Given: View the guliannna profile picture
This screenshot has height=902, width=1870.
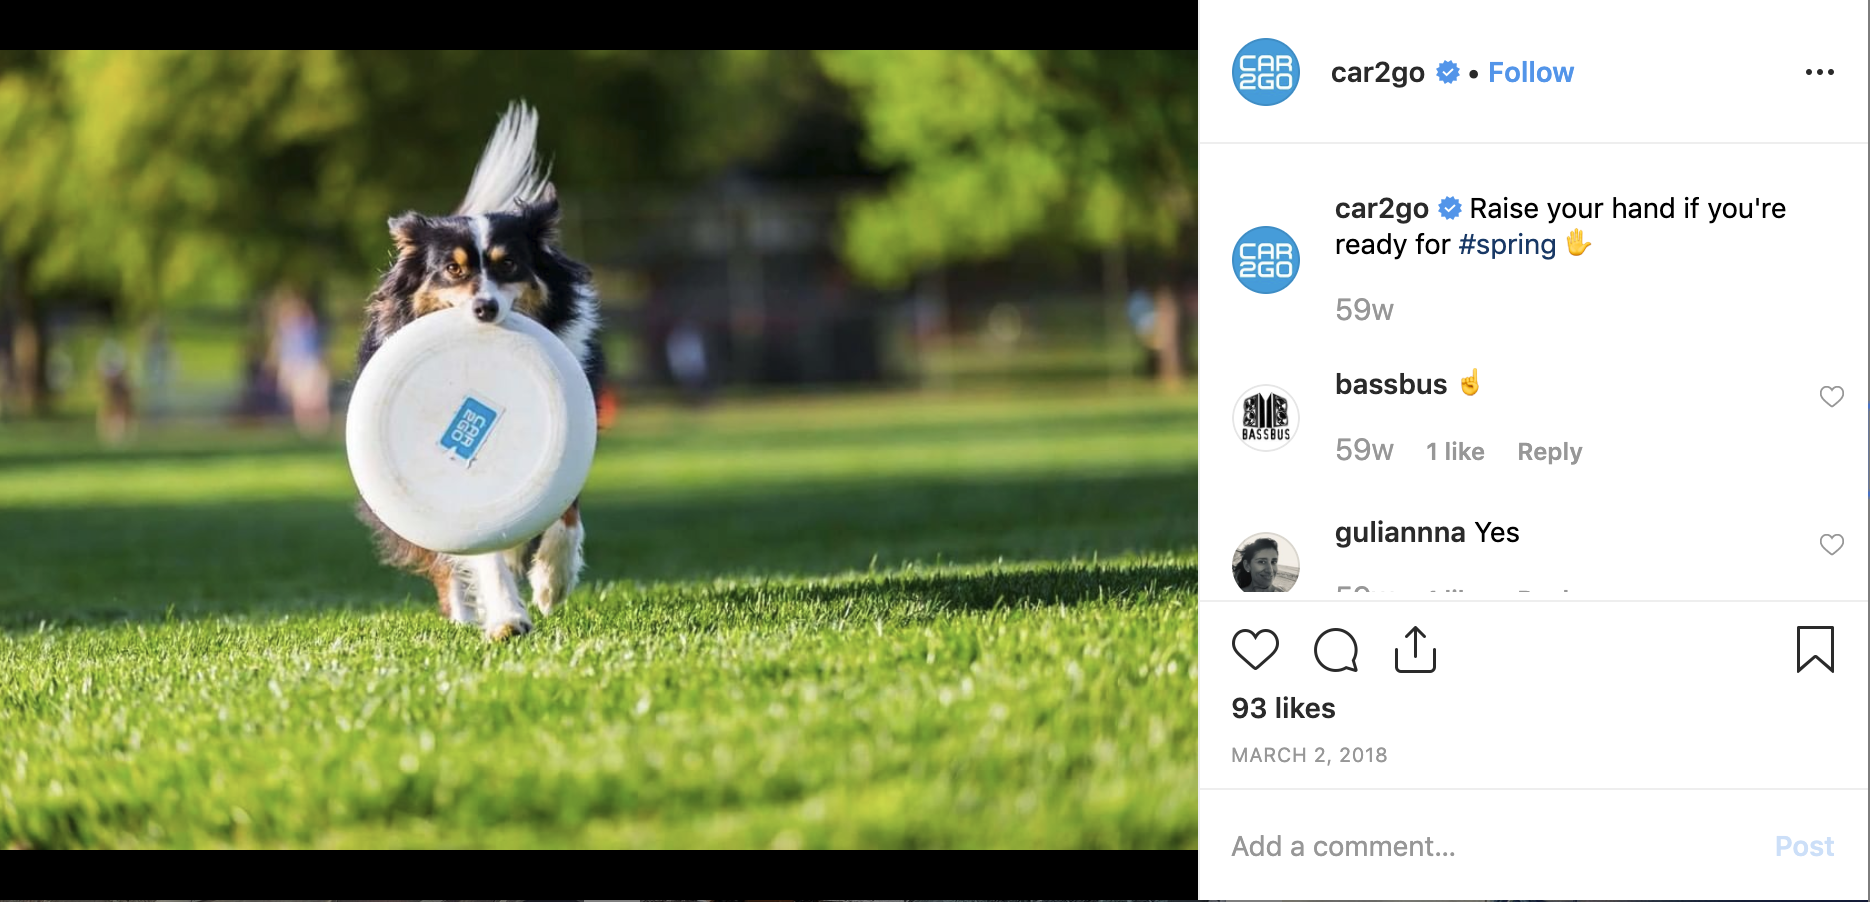Looking at the screenshot, I should pos(1266,563).
